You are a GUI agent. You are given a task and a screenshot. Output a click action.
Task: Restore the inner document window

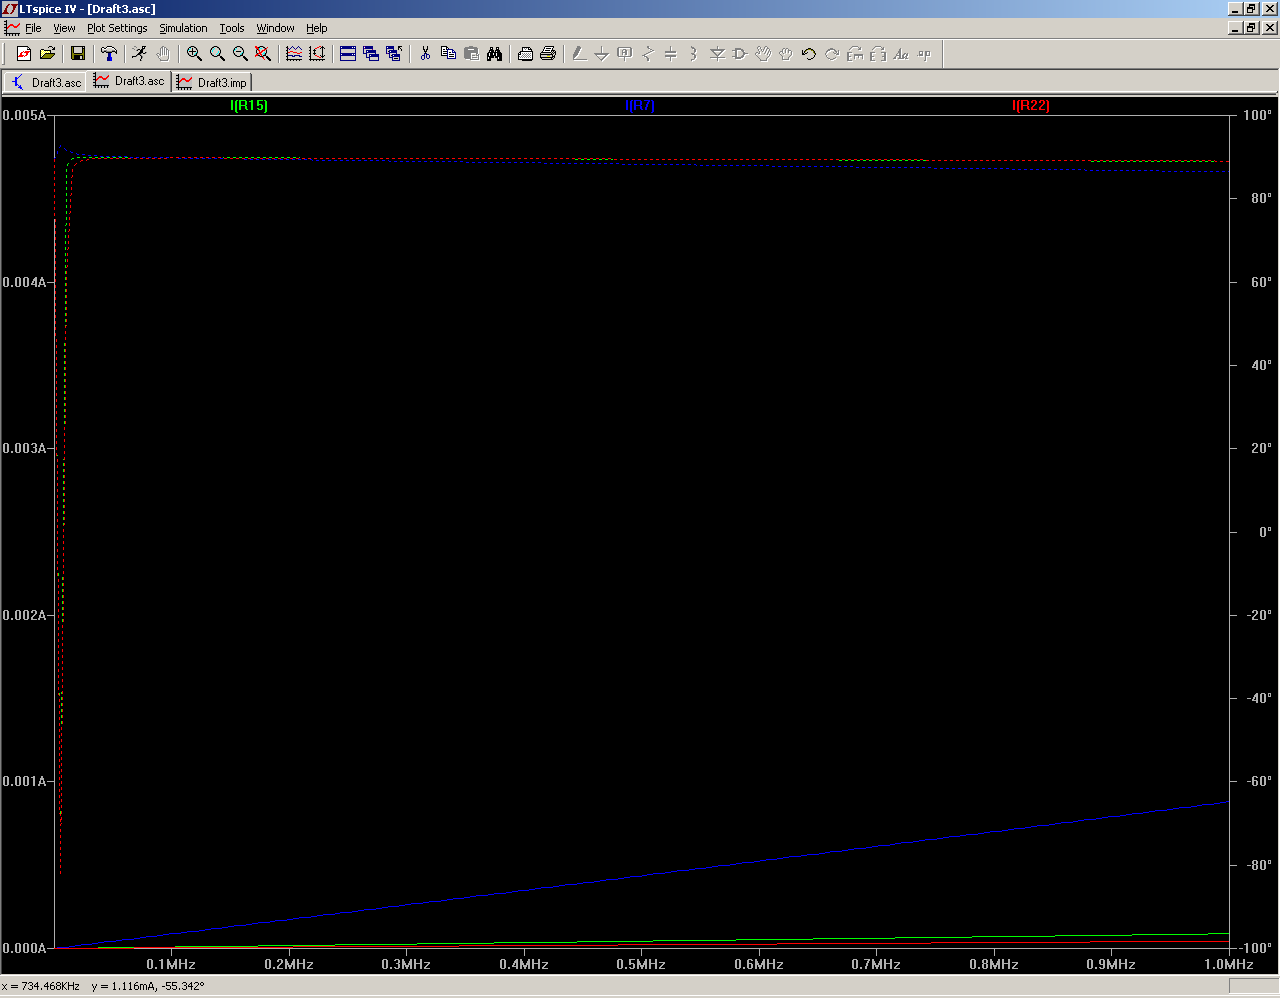[x=1252, y=28]
